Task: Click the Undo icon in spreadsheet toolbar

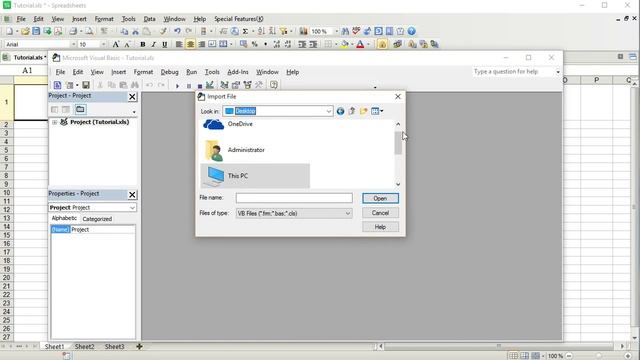Action: pos(177,31)
